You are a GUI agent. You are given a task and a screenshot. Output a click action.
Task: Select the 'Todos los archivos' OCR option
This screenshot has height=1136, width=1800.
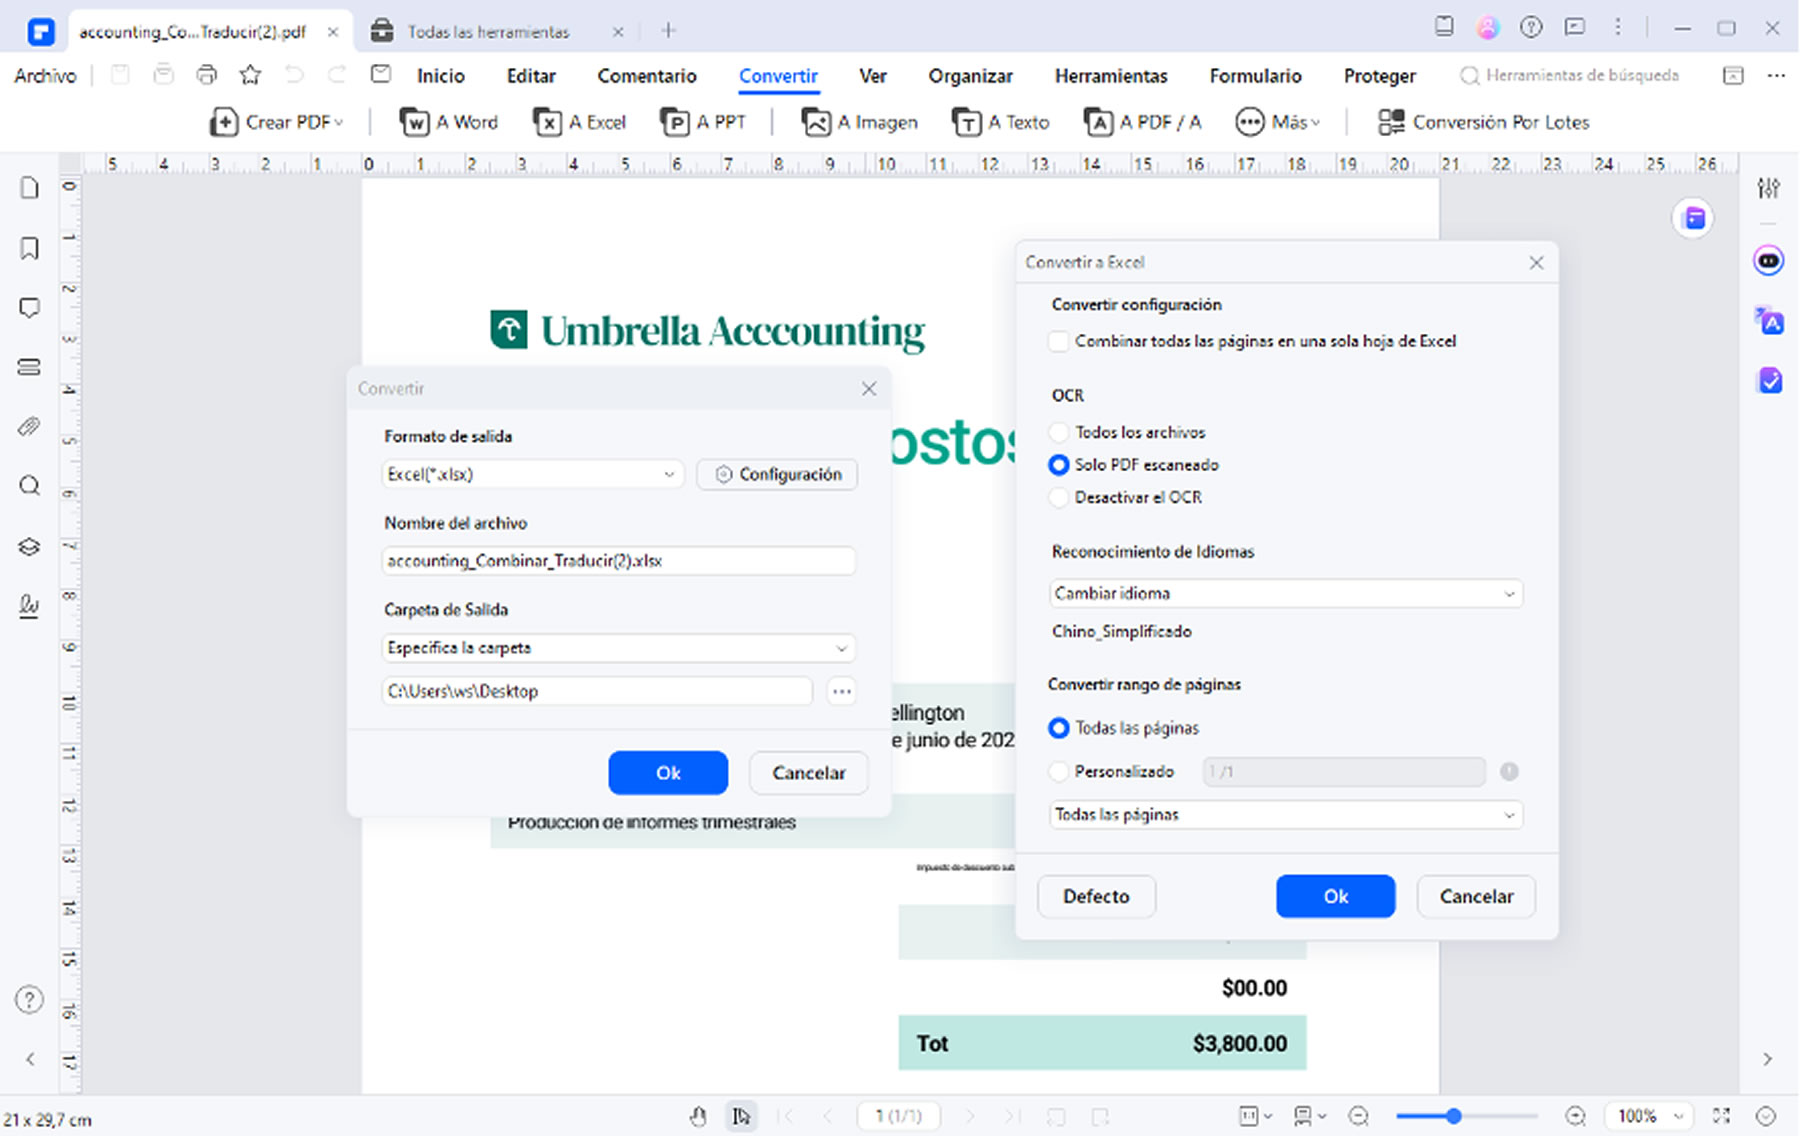[x=1059, y=432]
